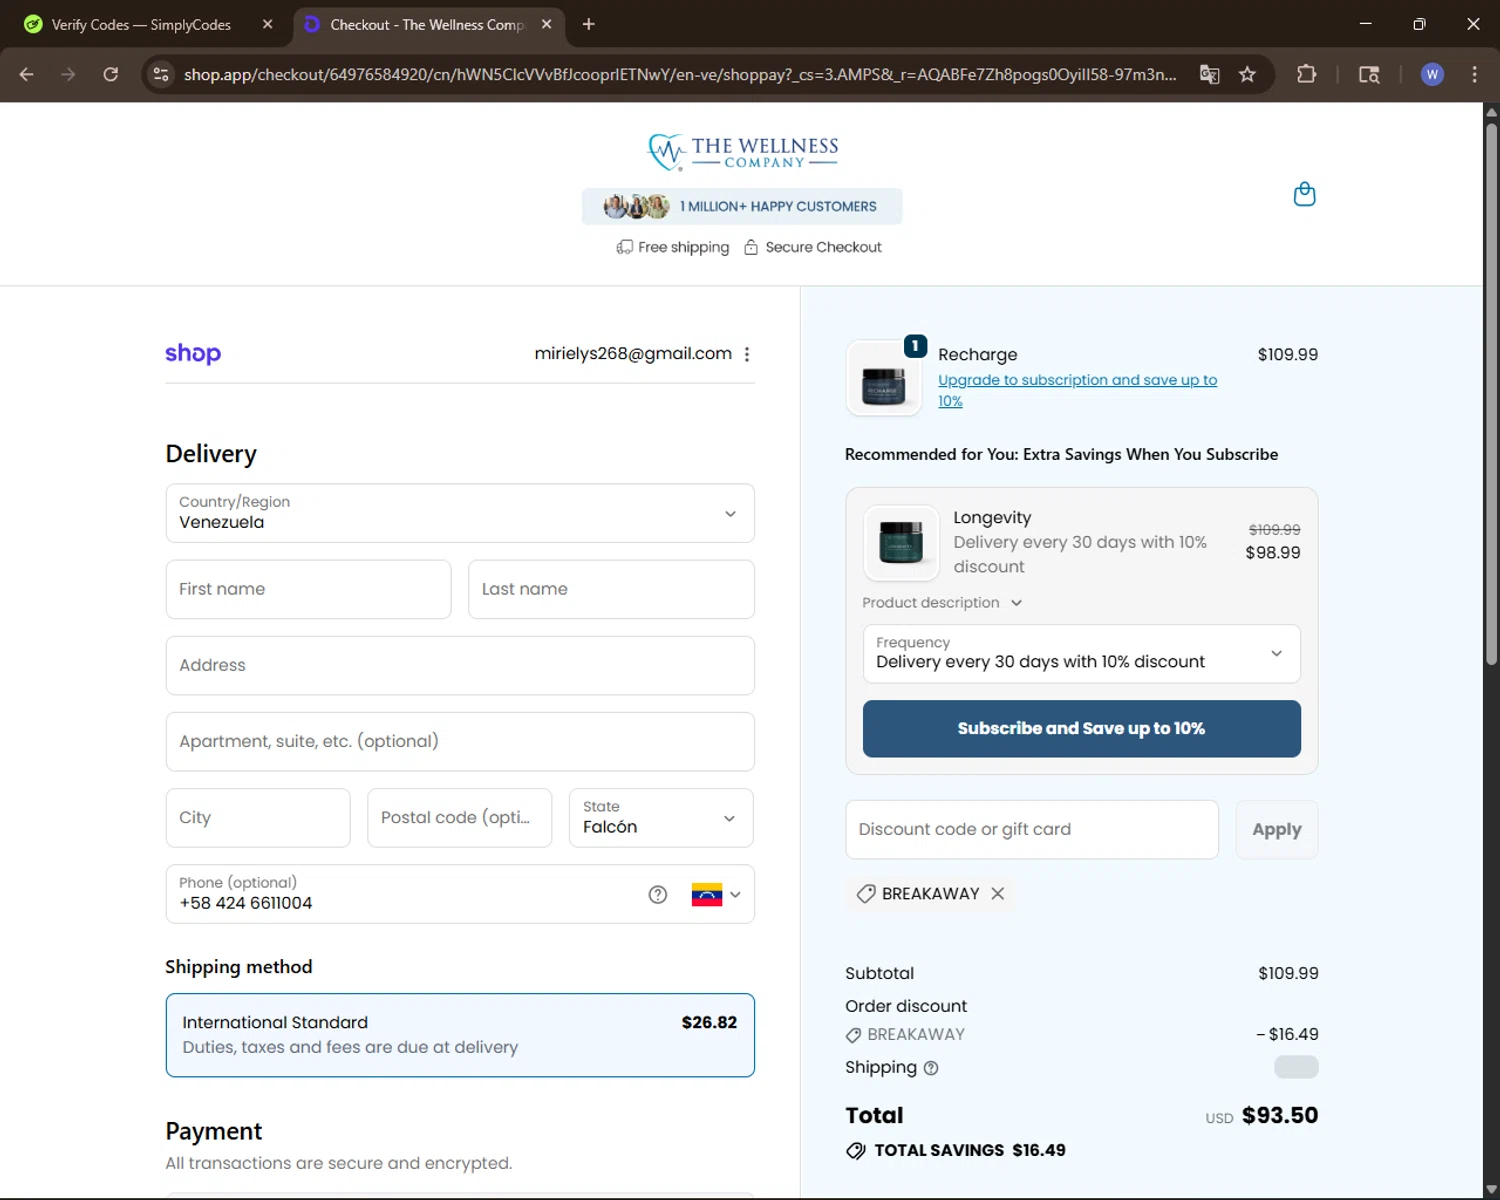The width and height of the screenshot is (1500, 1200).
Task: Open the Chrome profile avatar
Action: [x=1432, y=74]
